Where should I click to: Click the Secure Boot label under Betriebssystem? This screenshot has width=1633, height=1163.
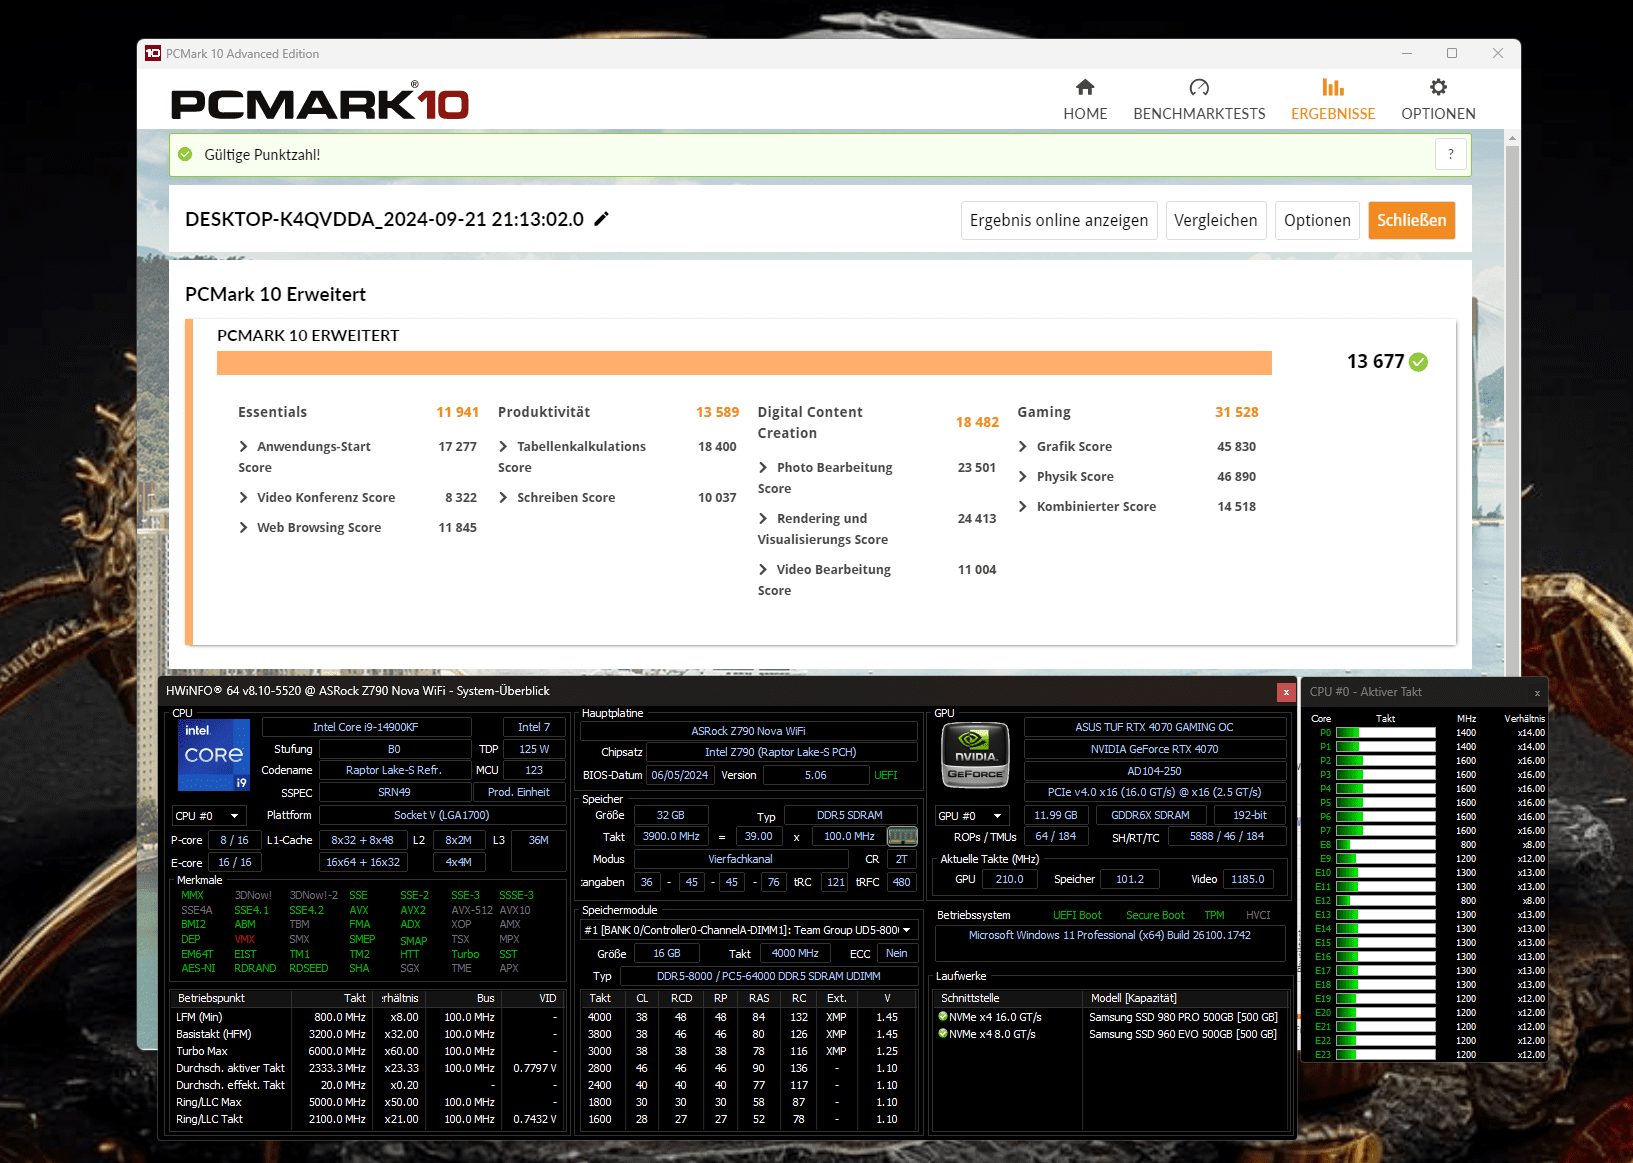click(1155, 915)
